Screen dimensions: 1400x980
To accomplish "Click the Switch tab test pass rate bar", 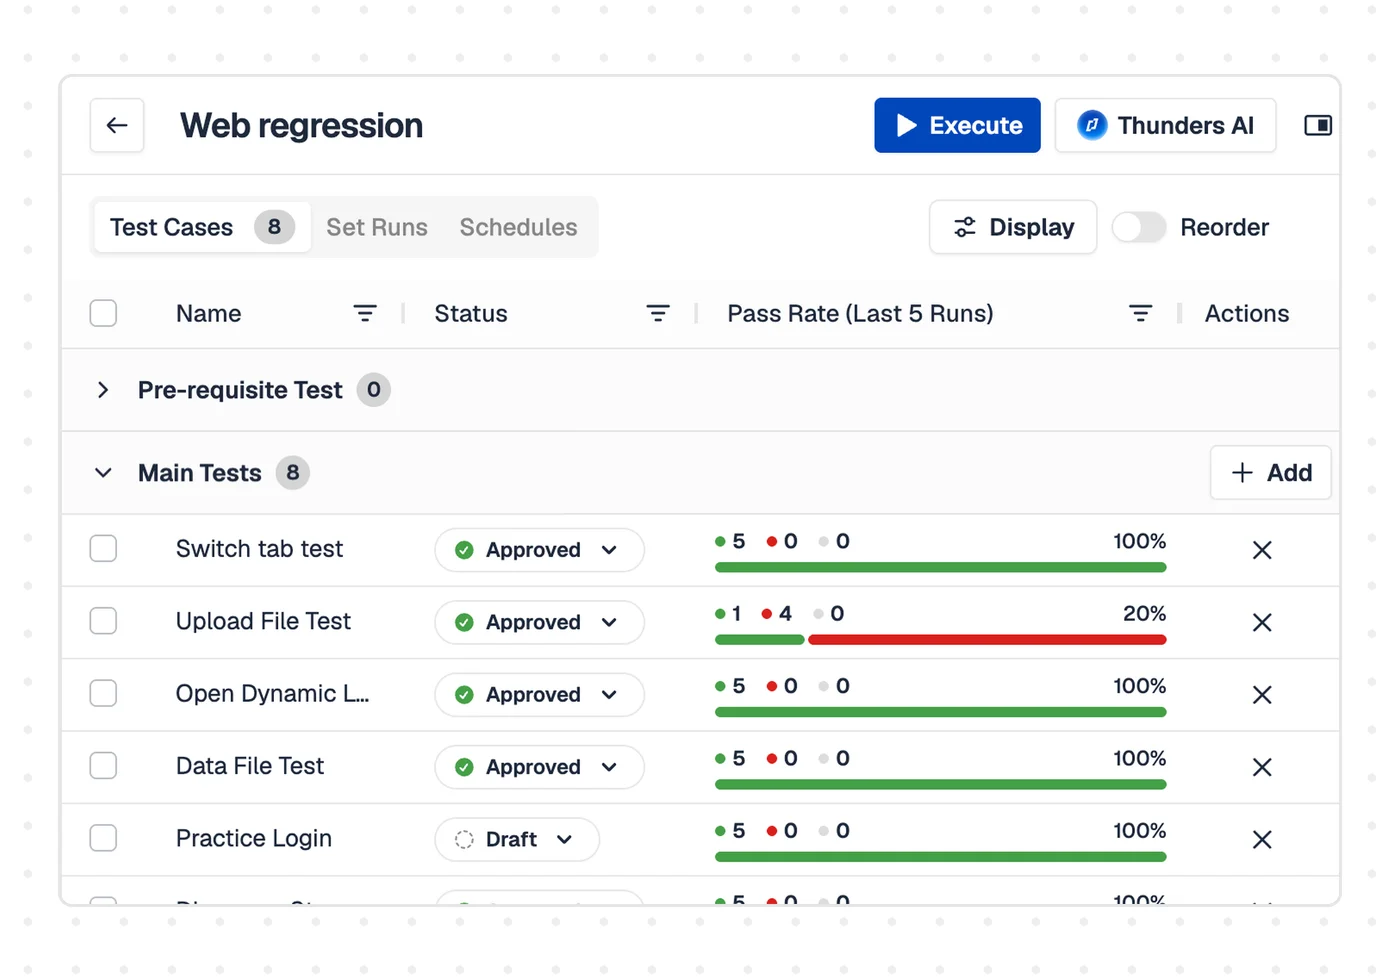I will click(941, 567).
